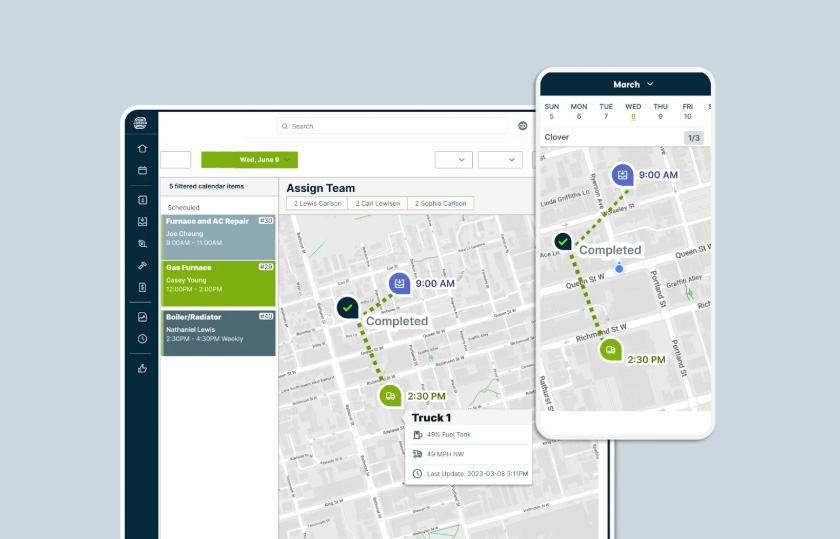The height and width of the screenshot is (539, 840).
Task: Click the green truck marker at 2:30 PM
Action: coord(389,396)
